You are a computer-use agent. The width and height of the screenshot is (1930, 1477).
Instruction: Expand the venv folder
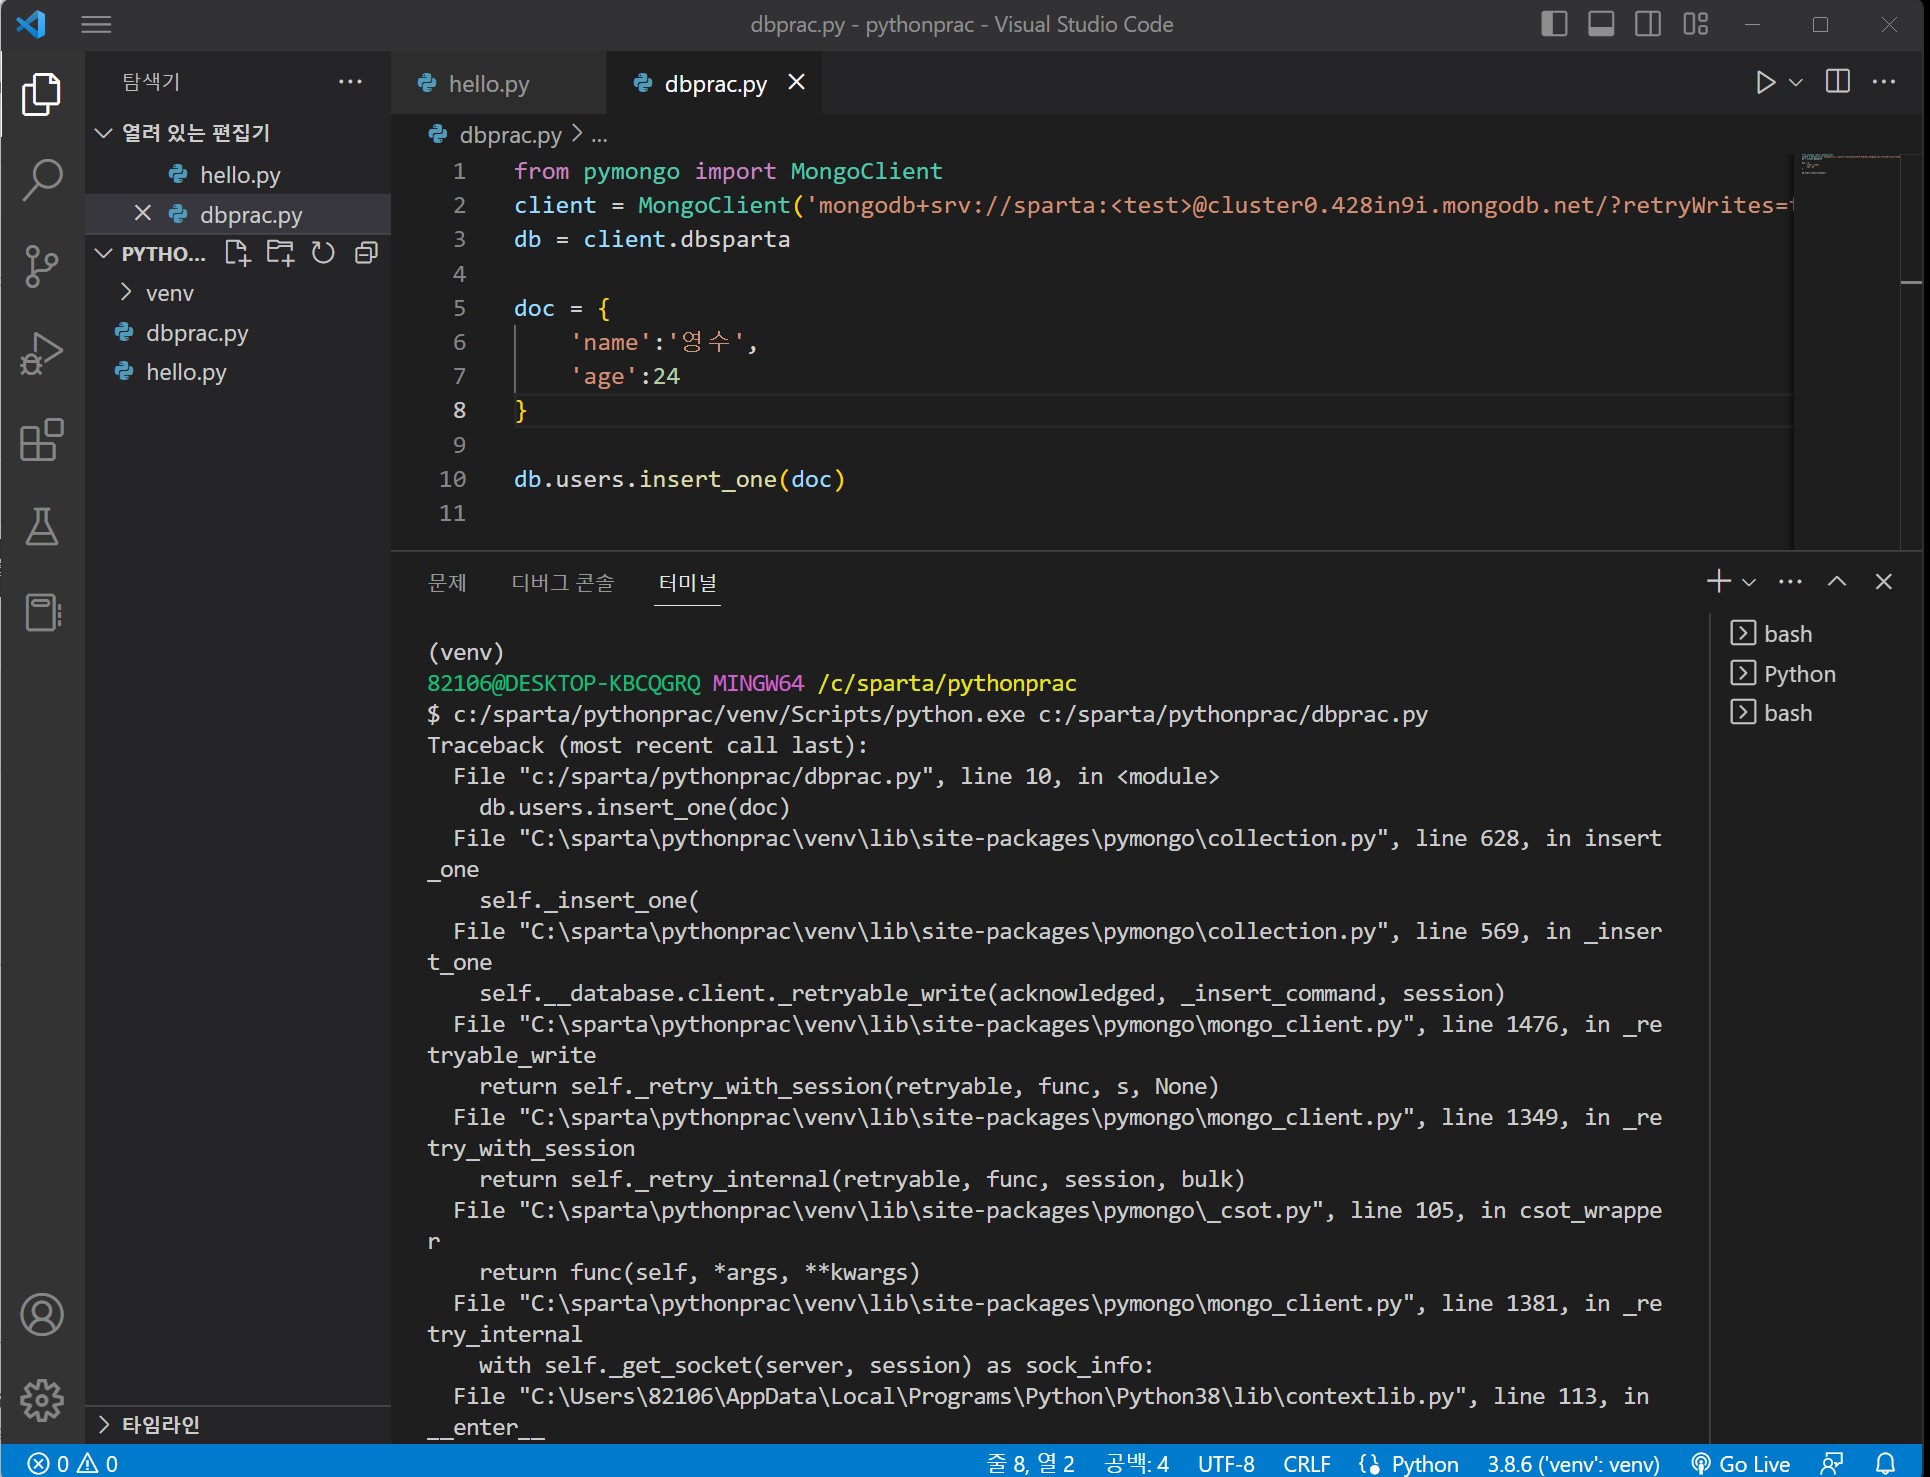126,292
